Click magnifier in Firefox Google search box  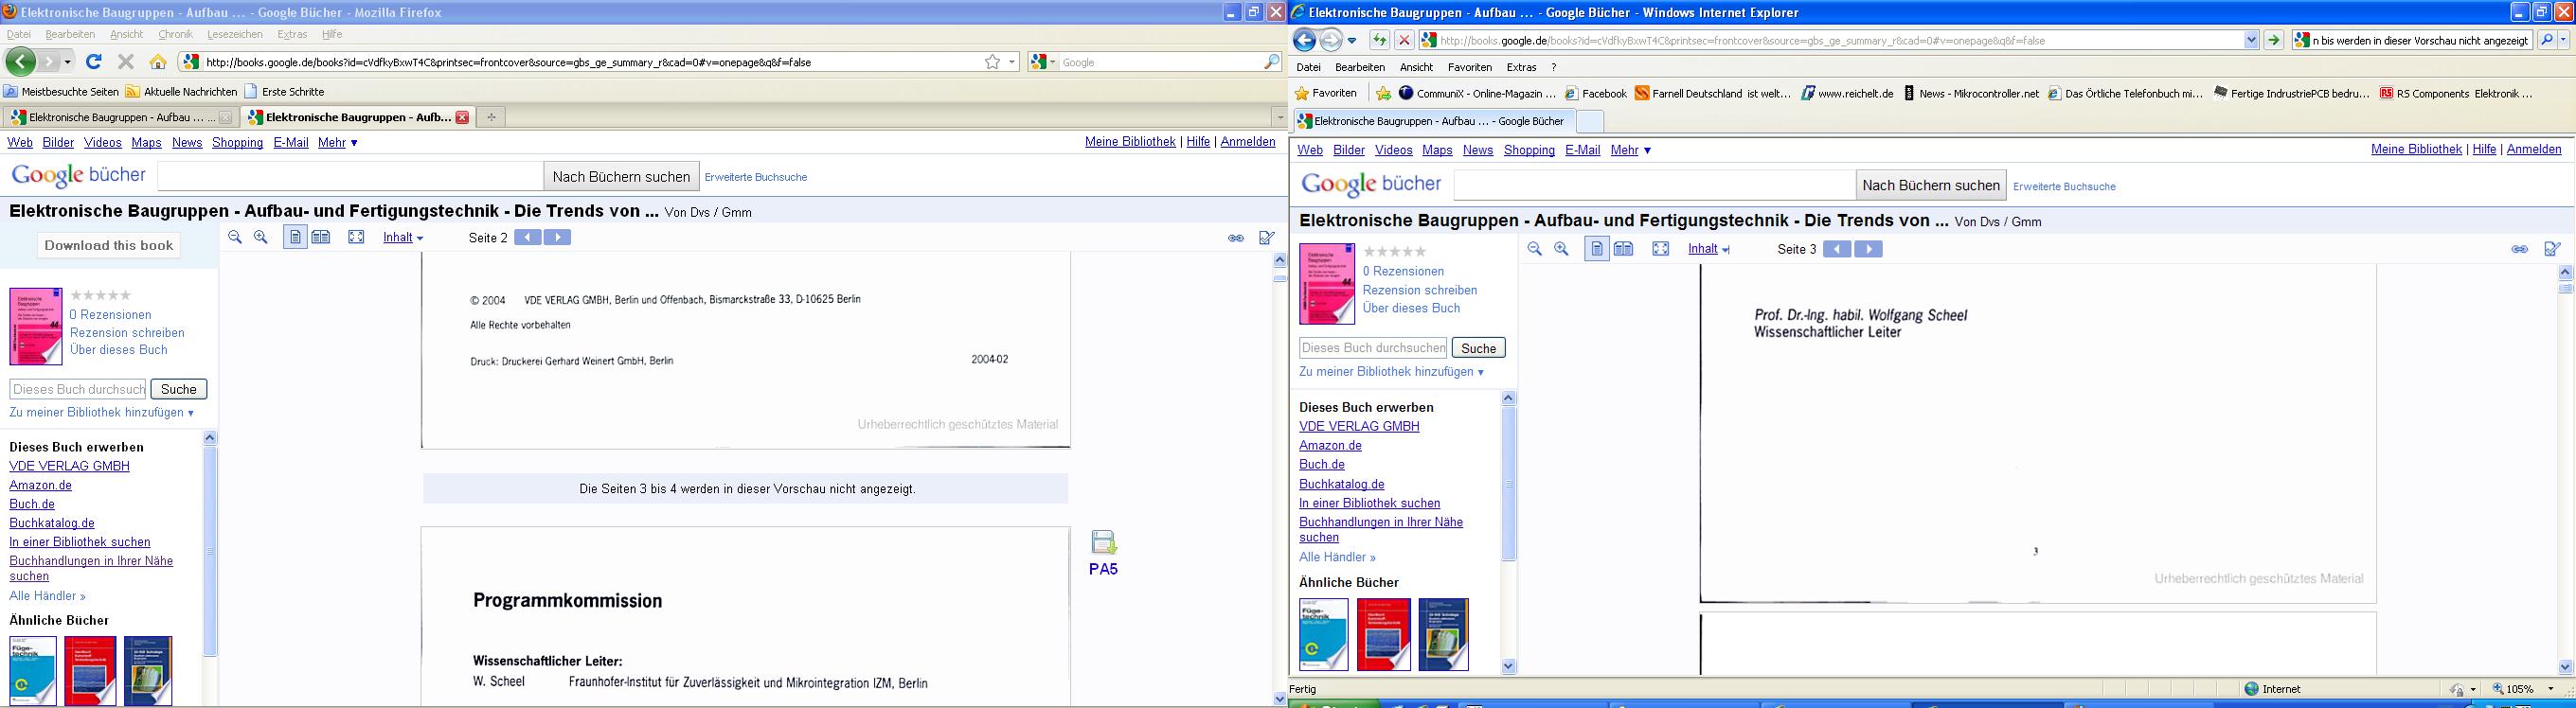(1272, 62)
